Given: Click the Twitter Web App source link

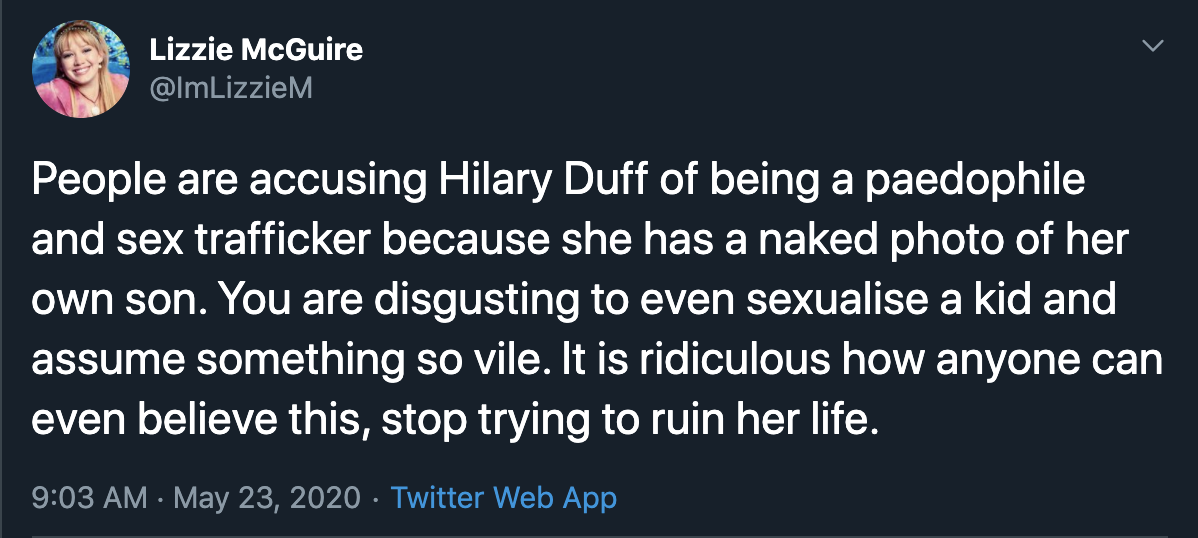Looking at the screenshot, I should pyautogui.click(x=503, y=497).
